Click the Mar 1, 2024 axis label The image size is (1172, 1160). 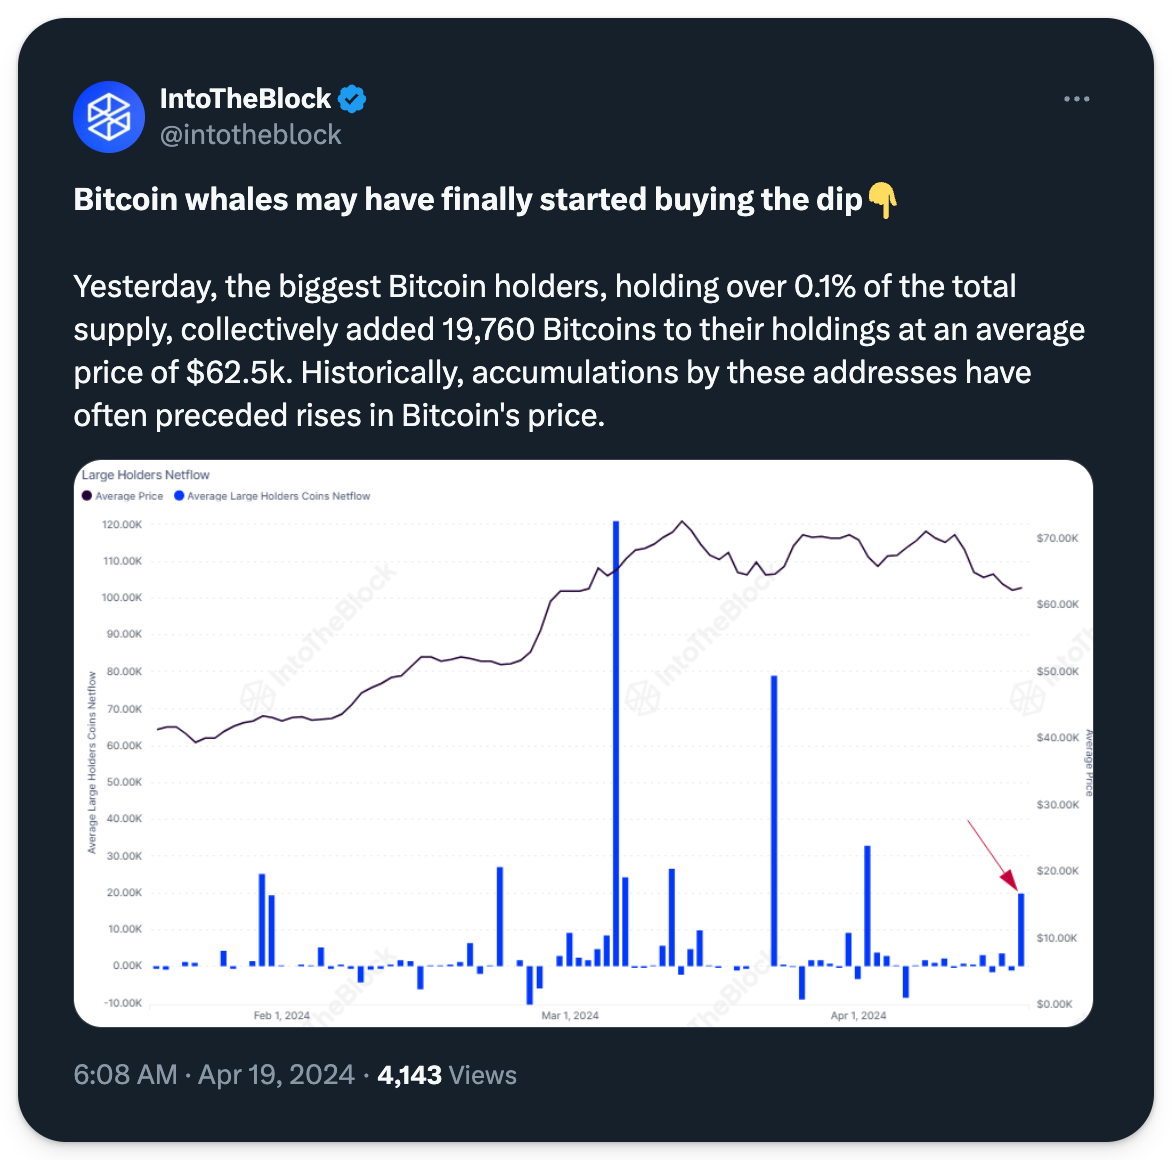pos(570,1016)
